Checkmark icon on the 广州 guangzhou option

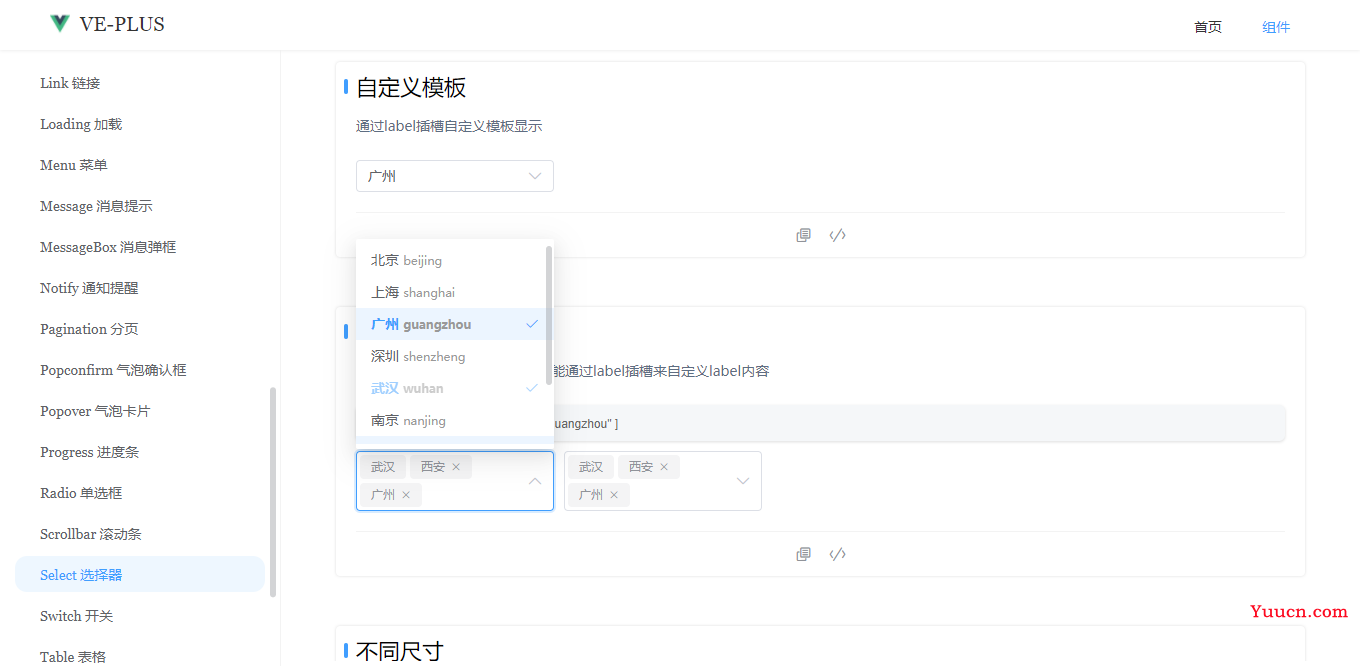532,324
